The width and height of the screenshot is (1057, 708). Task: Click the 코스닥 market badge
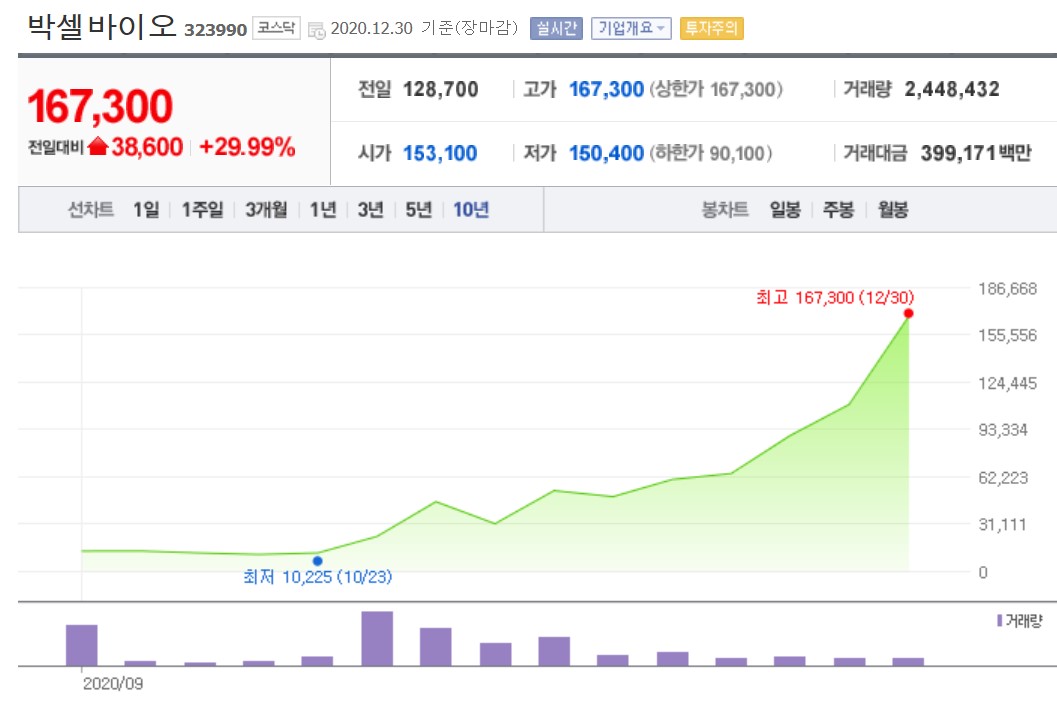[x=276, y=28]
